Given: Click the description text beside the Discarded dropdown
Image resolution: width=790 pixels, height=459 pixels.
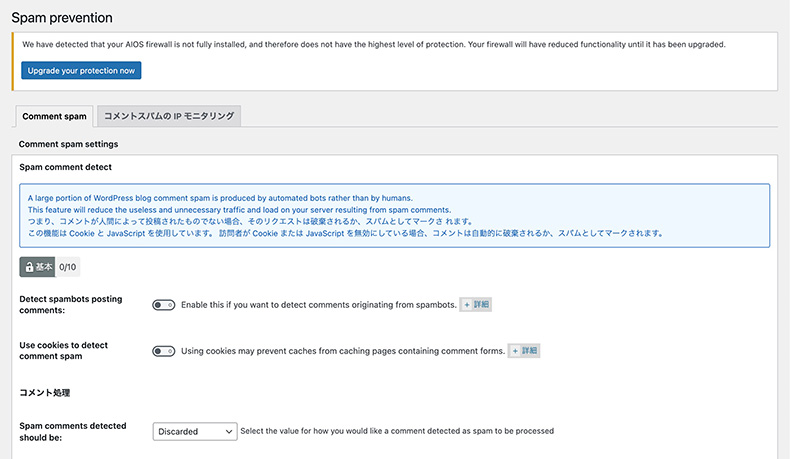Looking at the screenshot, I should [397, 431].
